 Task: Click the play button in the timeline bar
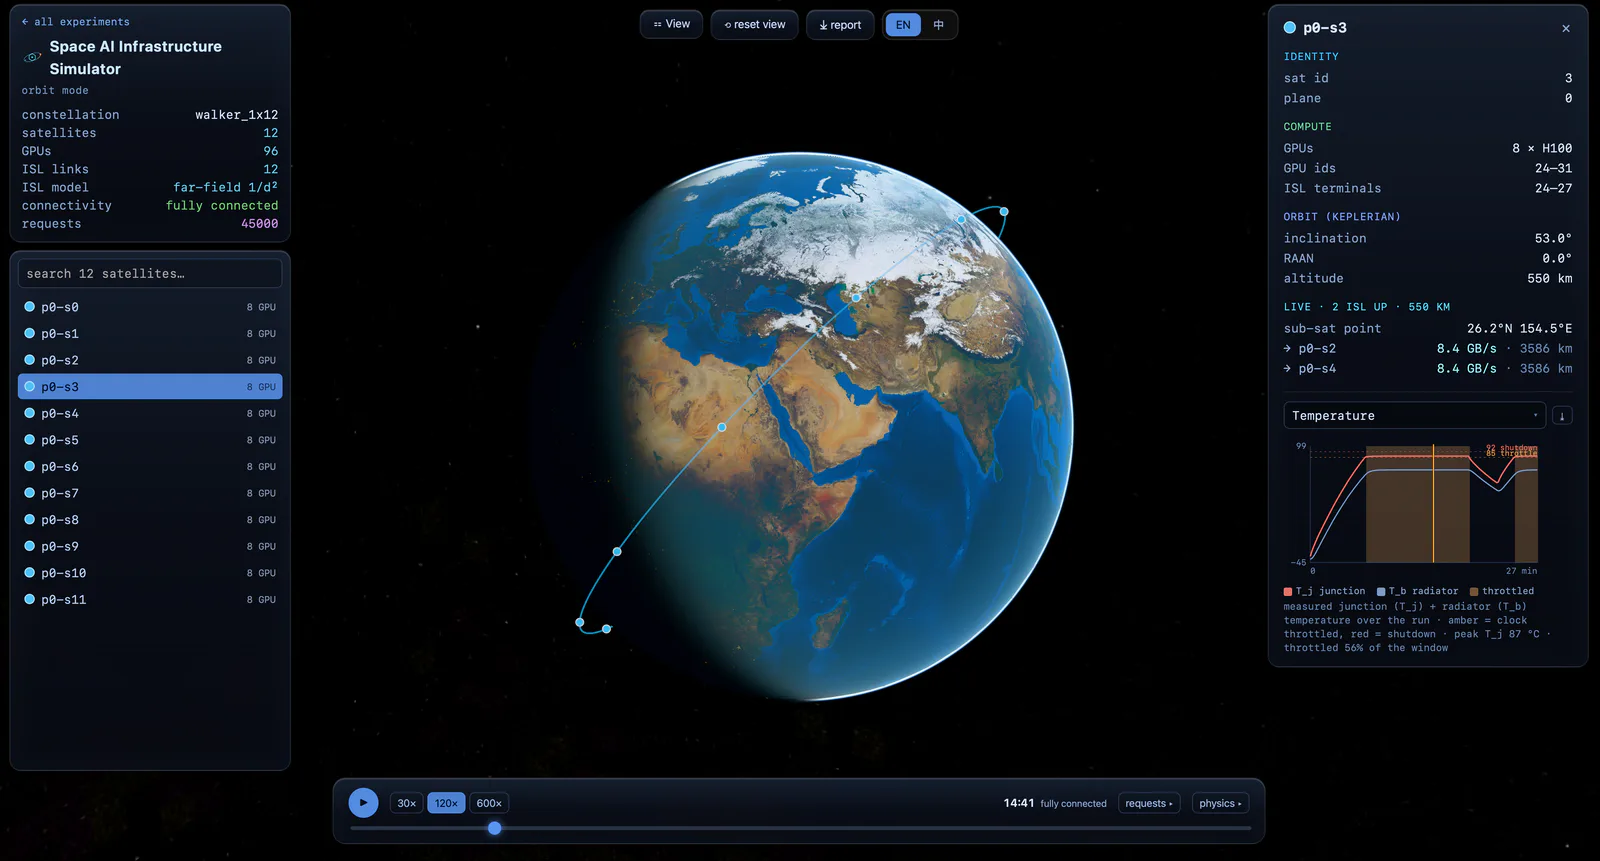[x=363, y=803]
